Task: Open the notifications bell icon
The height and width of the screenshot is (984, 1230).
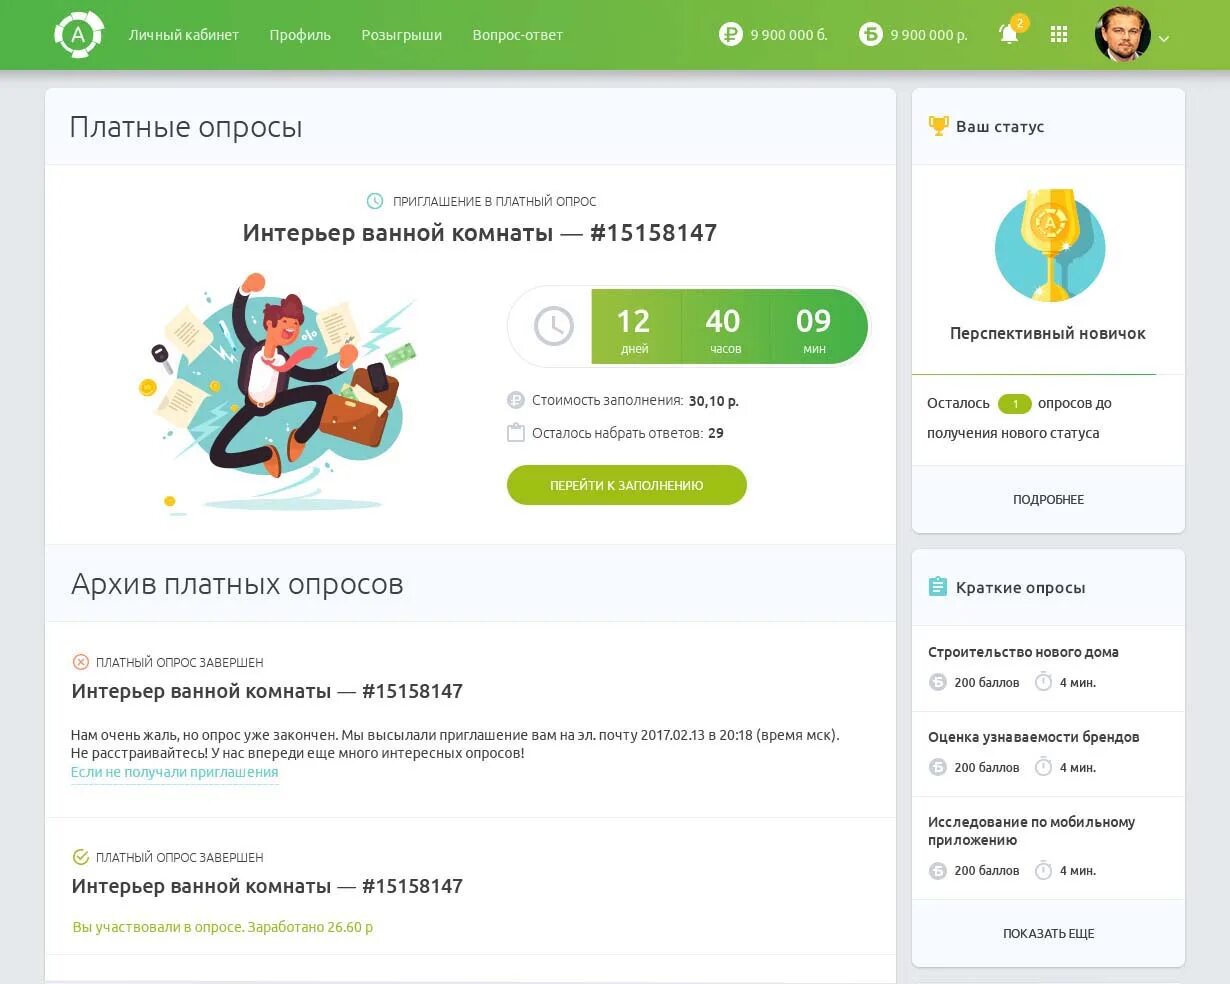Action: pos(1010,34)
